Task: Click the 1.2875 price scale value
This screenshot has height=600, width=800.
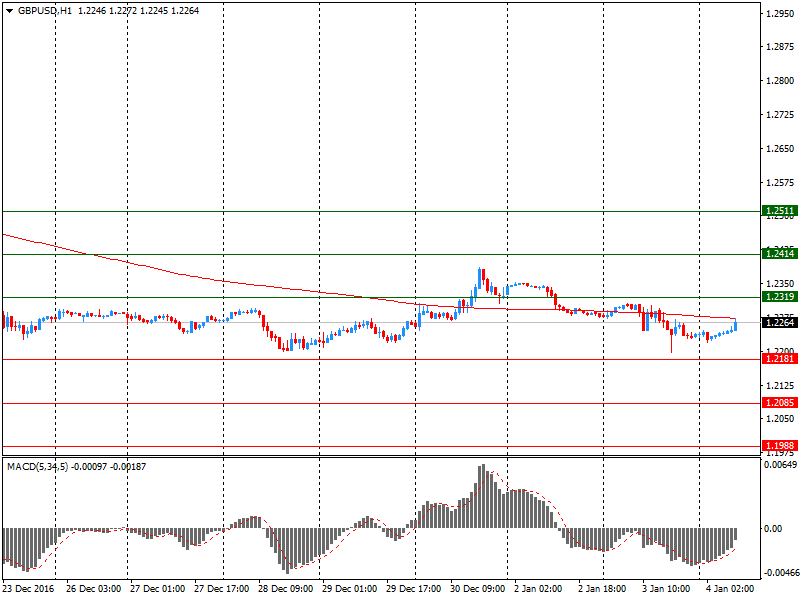Action: click(780, 47)
